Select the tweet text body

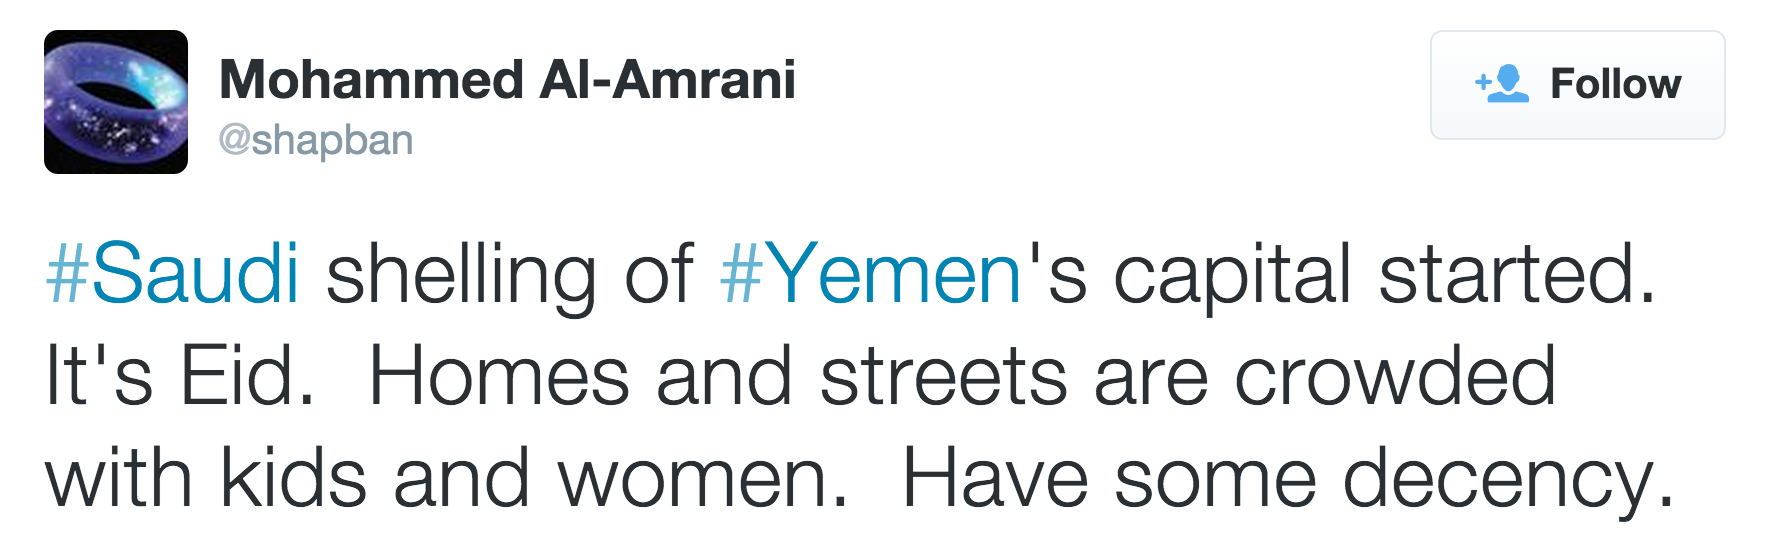[x=860, y=378]
